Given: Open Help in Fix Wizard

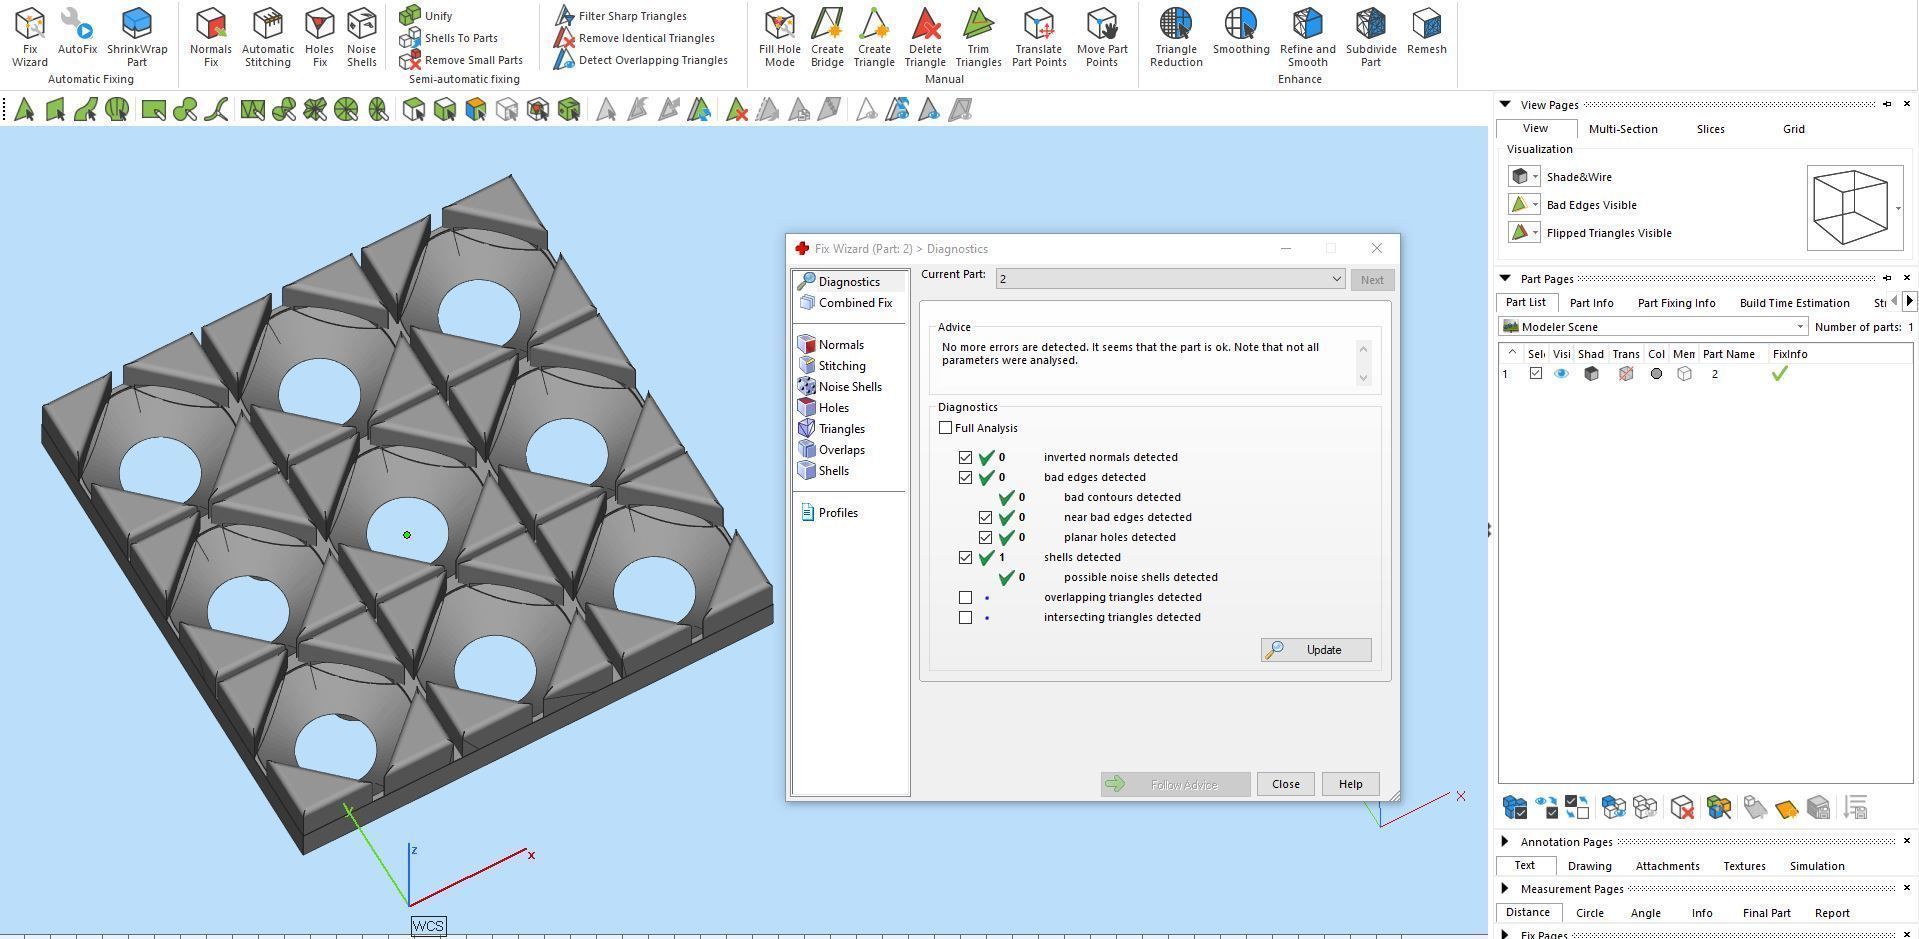Looking at the screenshot, I should tap(1350, 784).
